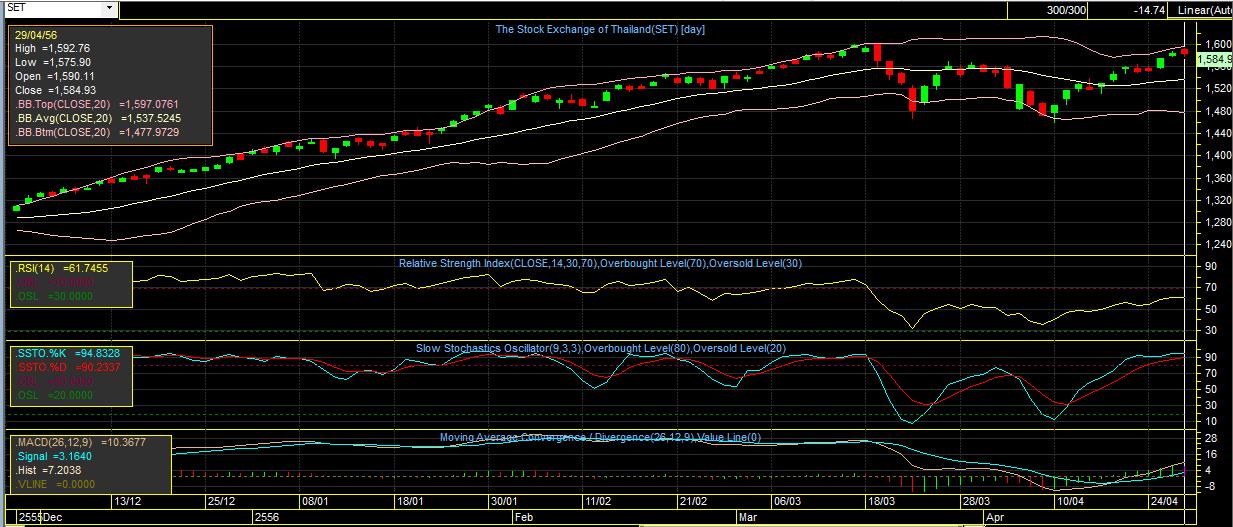This screenshot has width=1233, height=527.
Task: Click the Slow Stochastics Oscillator panel title
Action: [x=600, y=348]
